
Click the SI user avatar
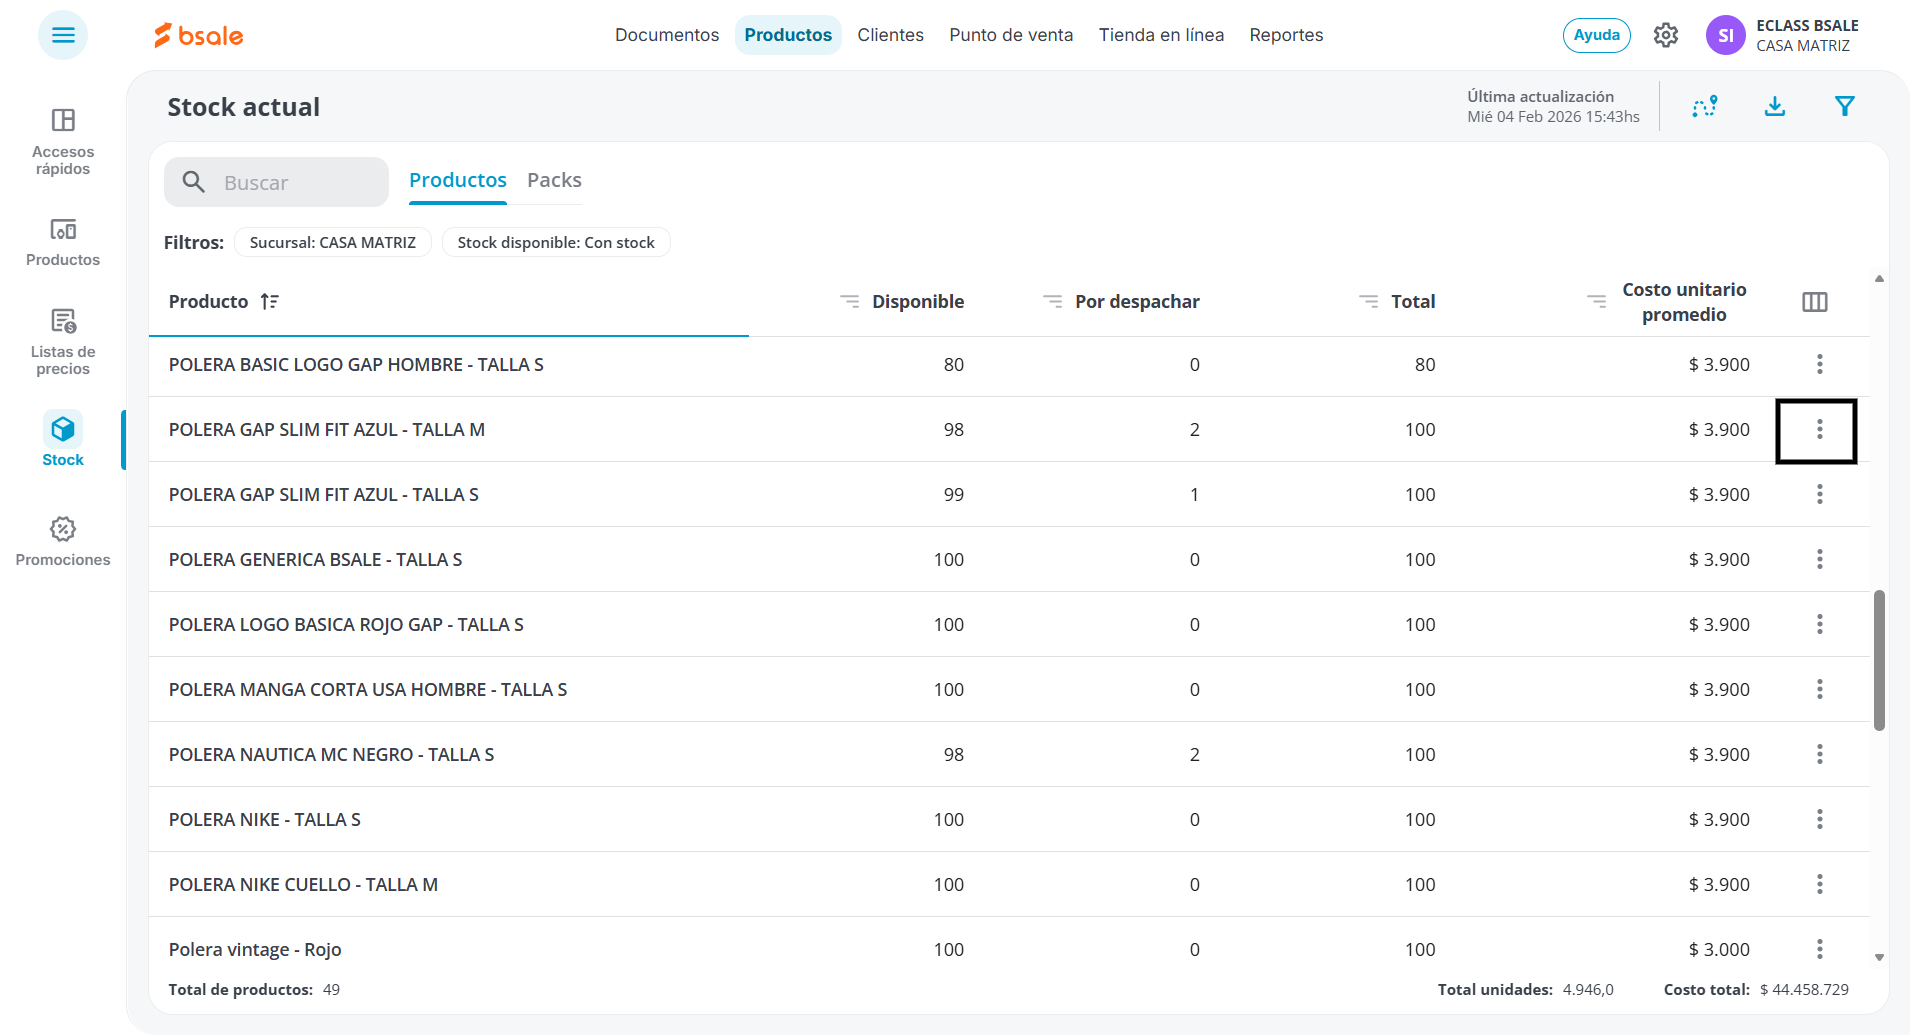point(1726,35)
